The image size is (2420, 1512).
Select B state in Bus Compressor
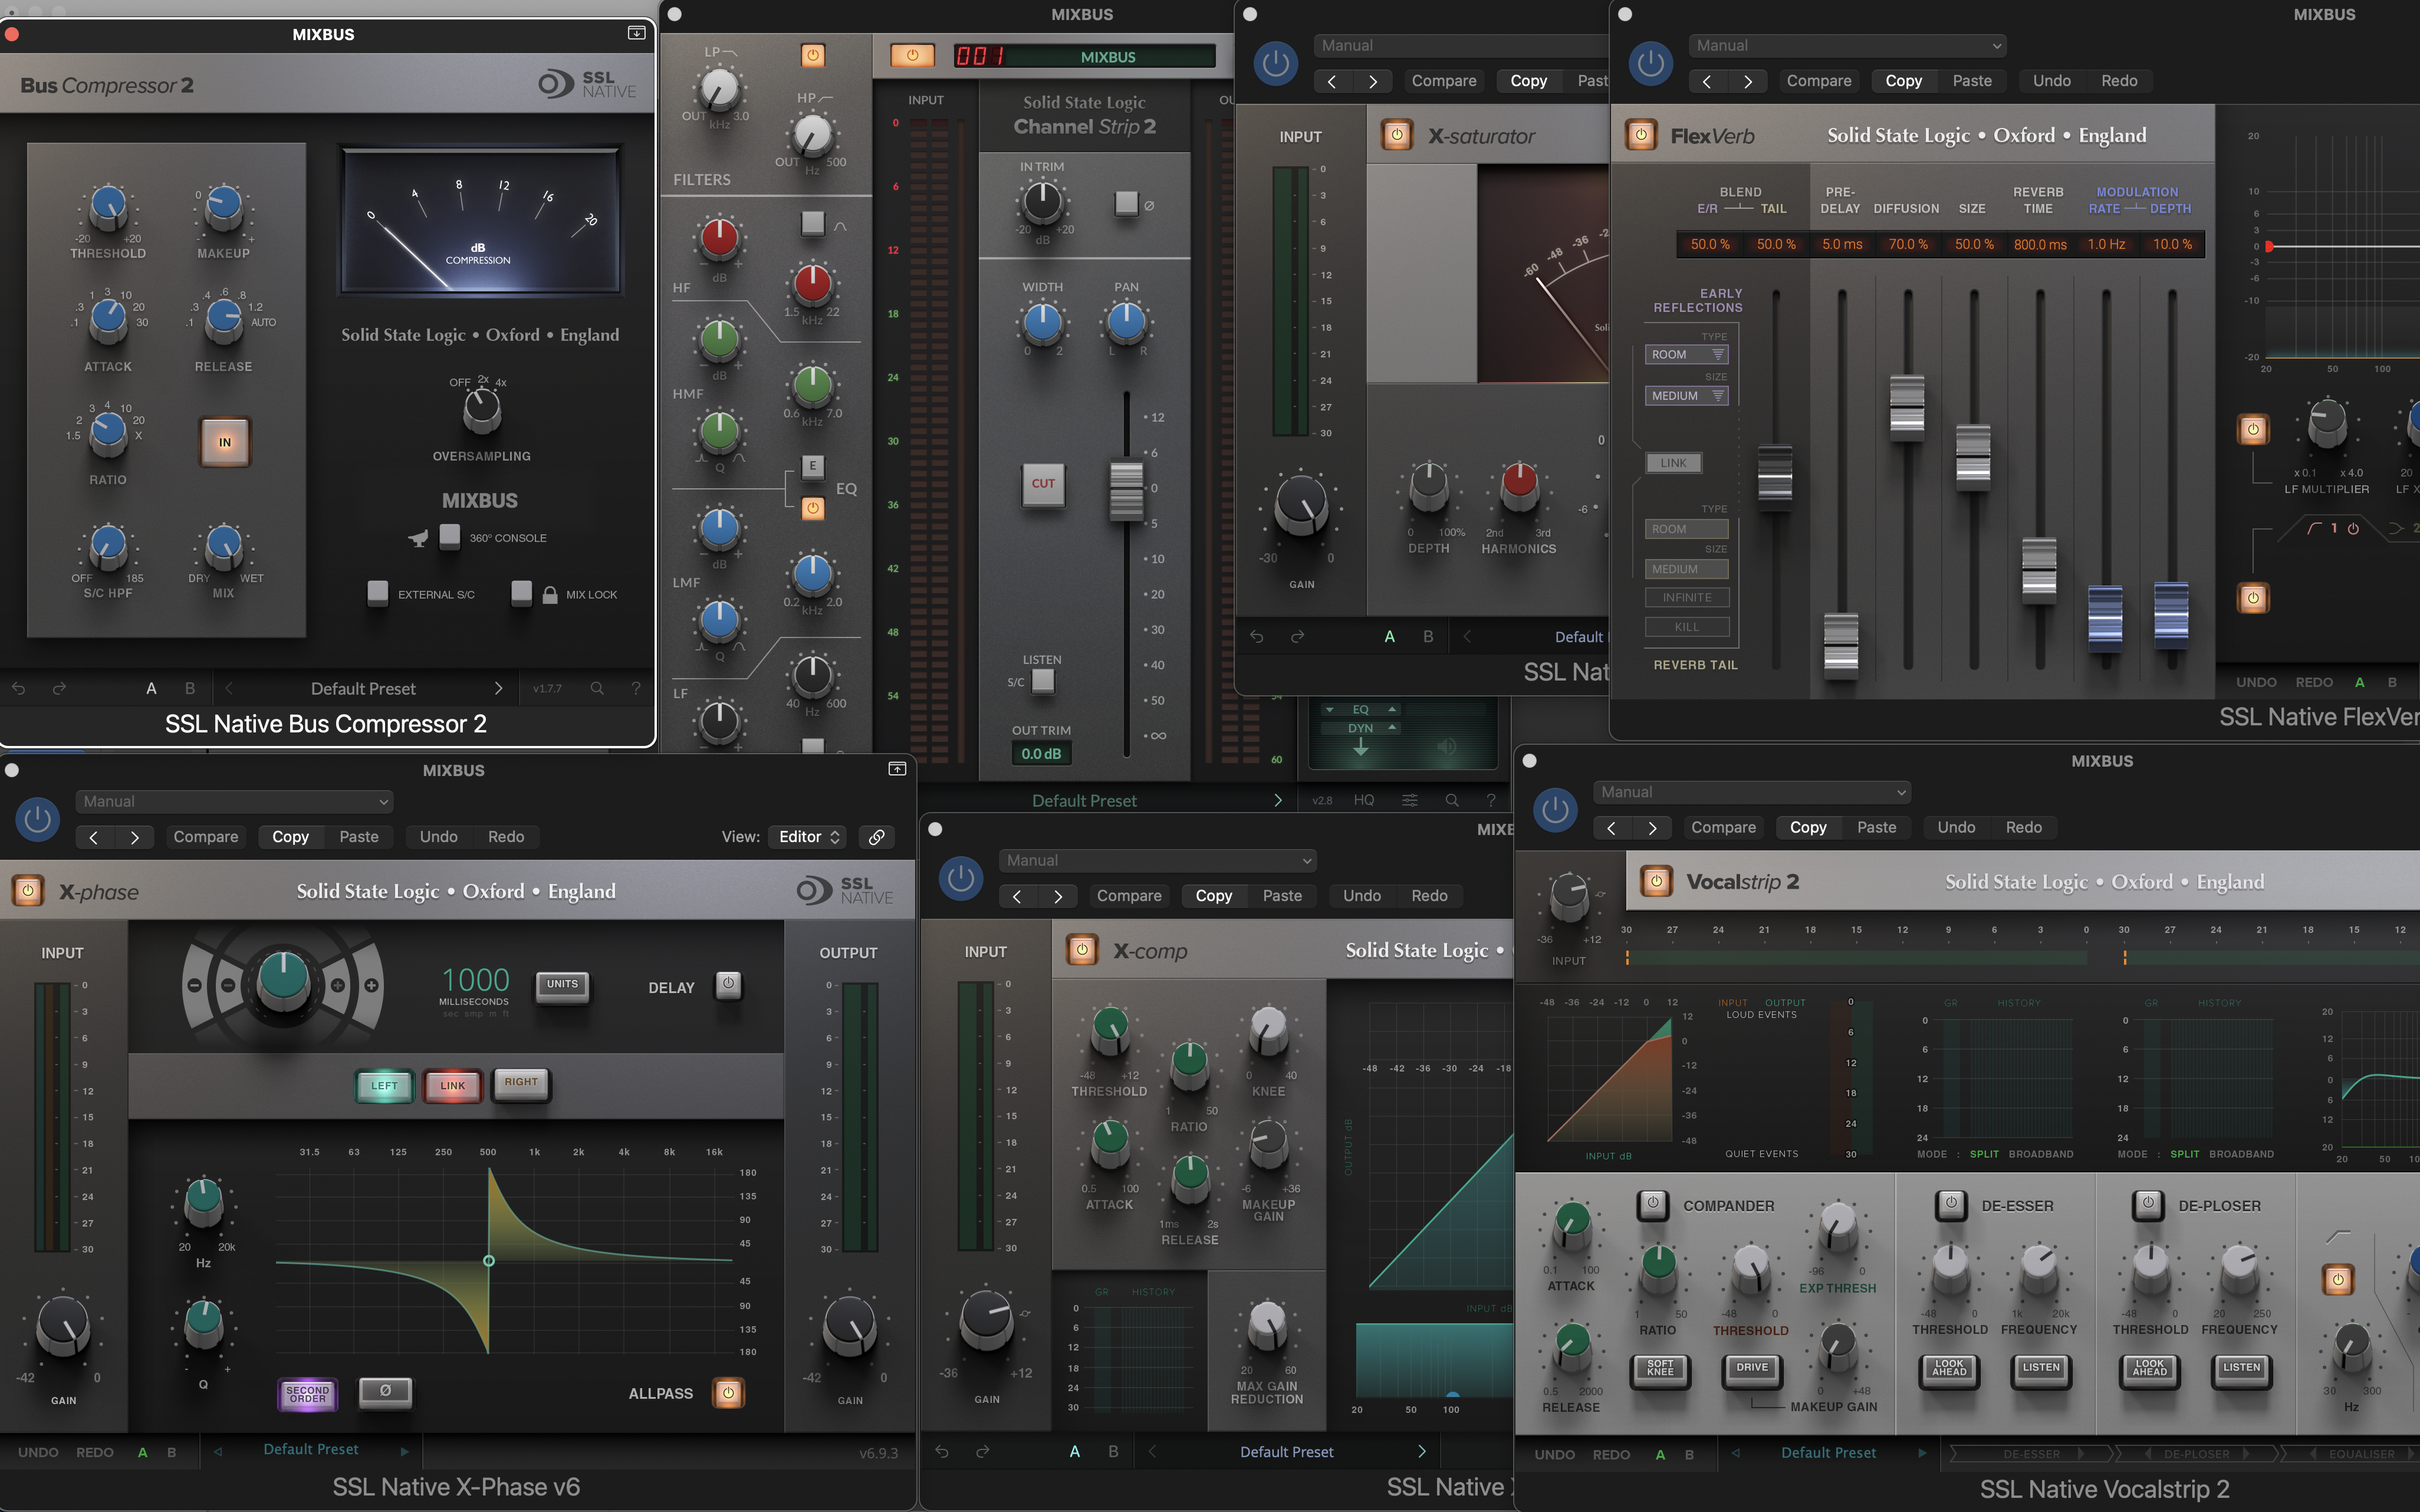pyautogui.click(x=190, y=688)
